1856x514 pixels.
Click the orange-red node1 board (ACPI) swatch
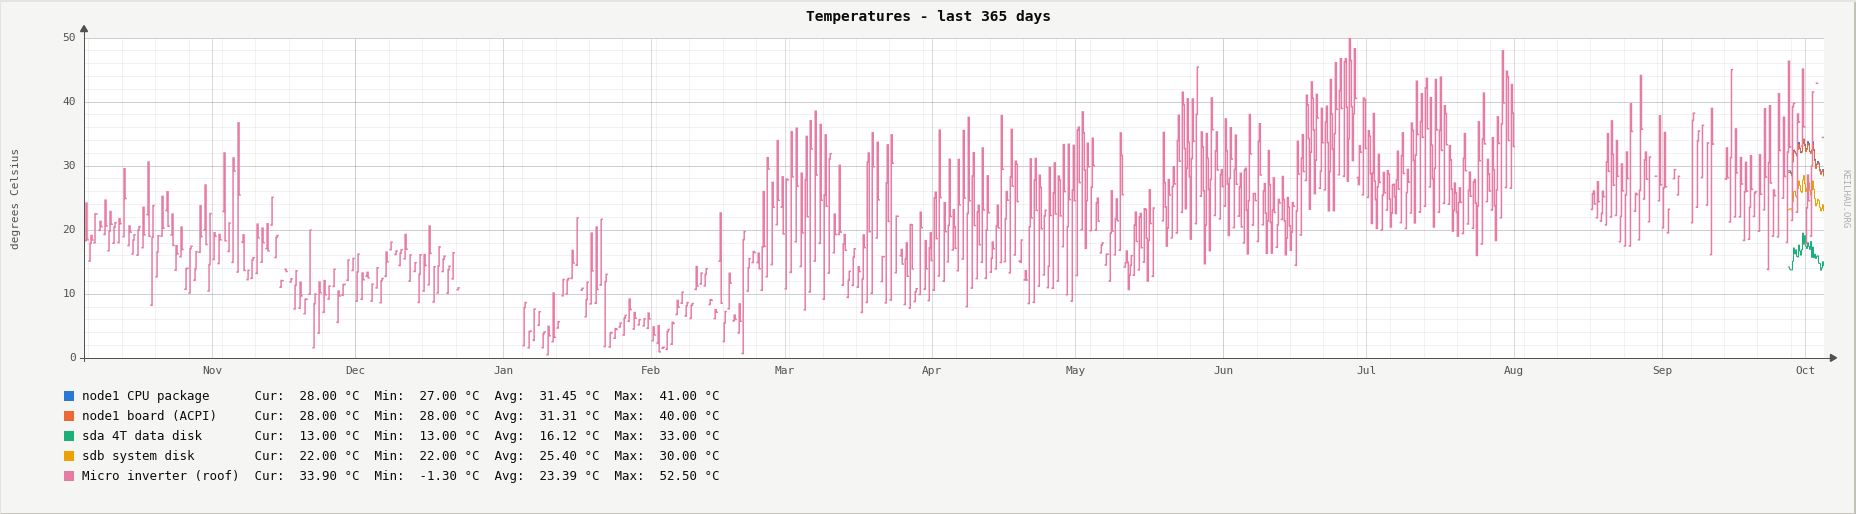click(x=69, y=416)
